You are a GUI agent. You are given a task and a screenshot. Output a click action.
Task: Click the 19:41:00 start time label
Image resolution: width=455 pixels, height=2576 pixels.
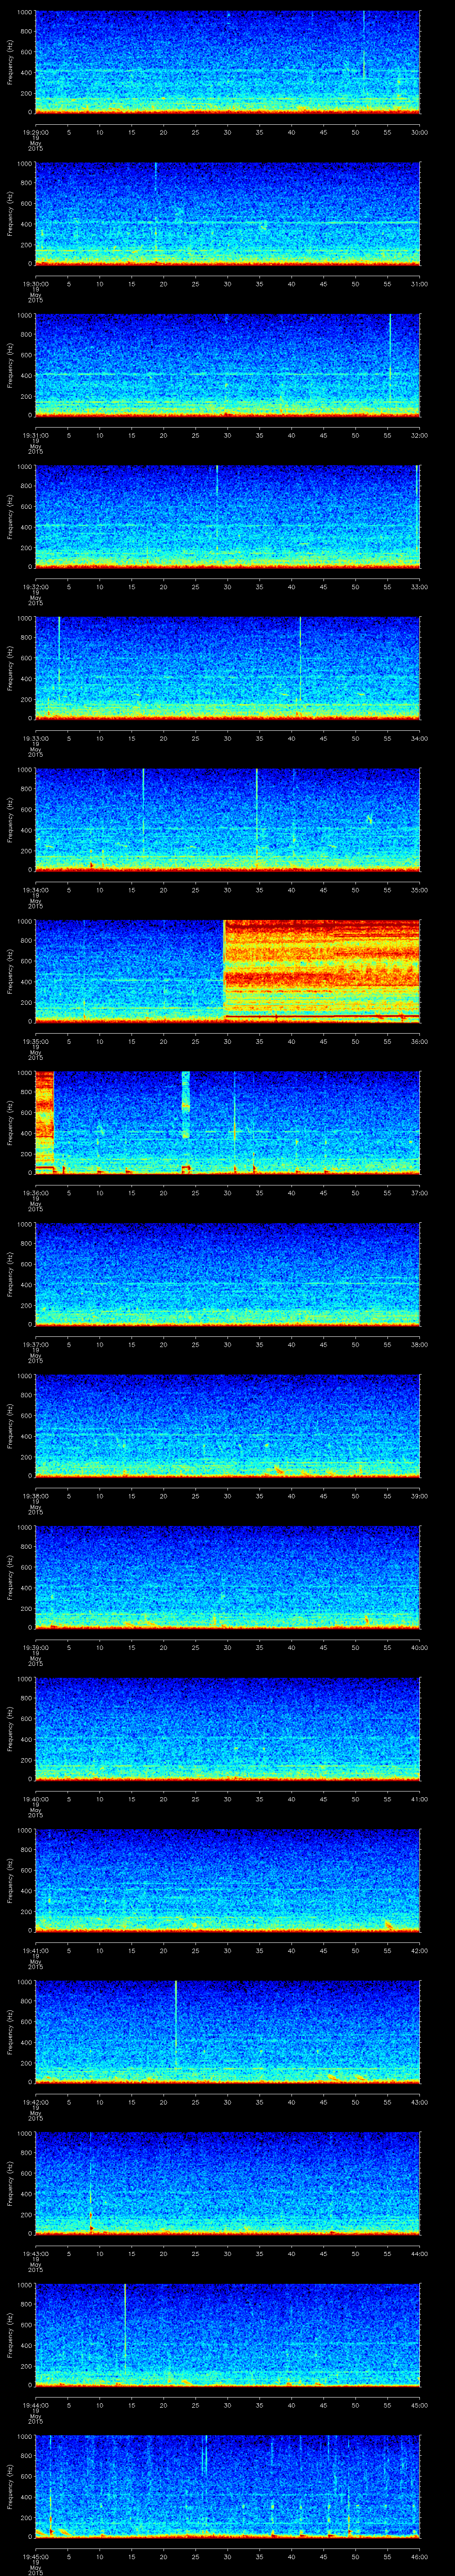pyautogui.click(x=35, y=1949)
